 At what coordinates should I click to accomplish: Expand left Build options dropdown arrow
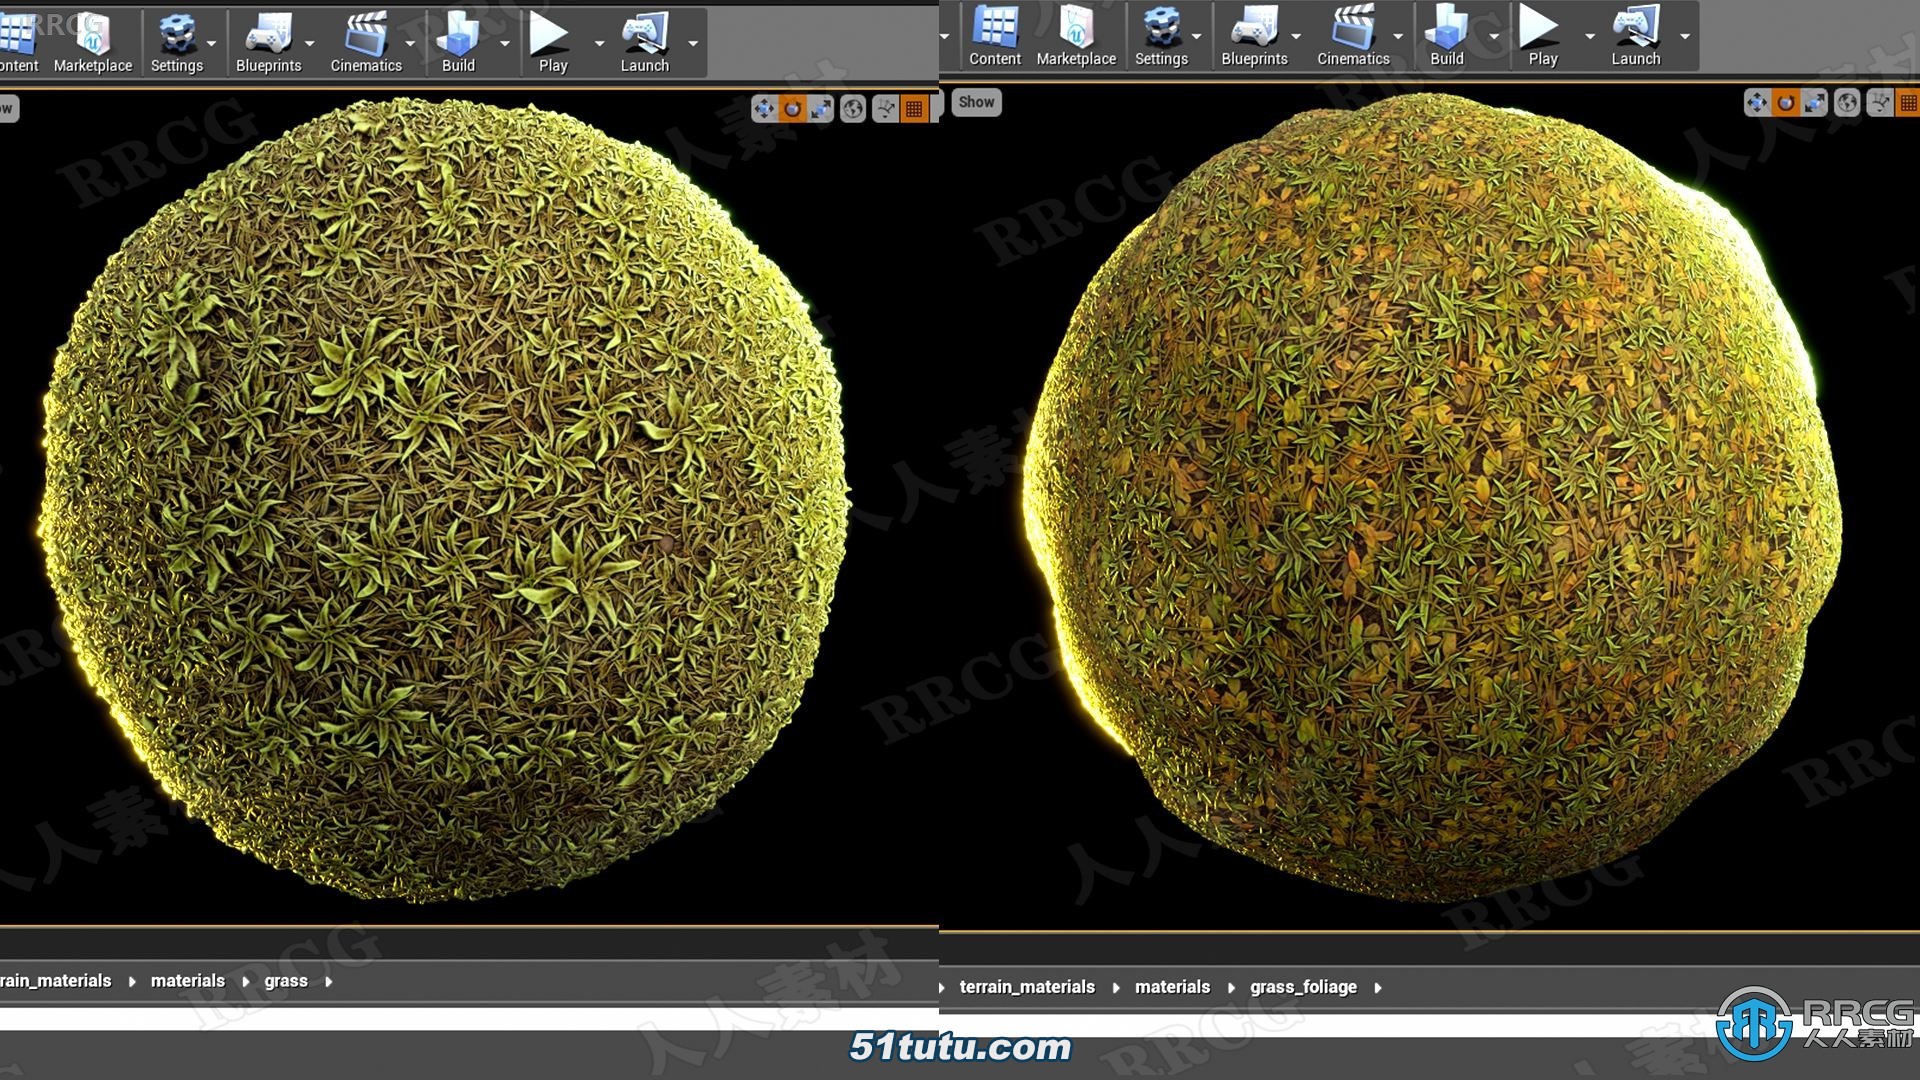[505, 44]
